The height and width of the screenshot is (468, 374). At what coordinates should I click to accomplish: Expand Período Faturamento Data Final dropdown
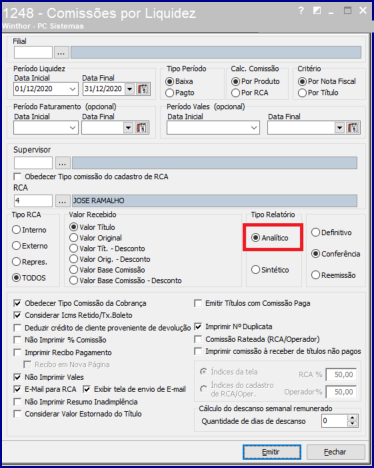[128, 128]
